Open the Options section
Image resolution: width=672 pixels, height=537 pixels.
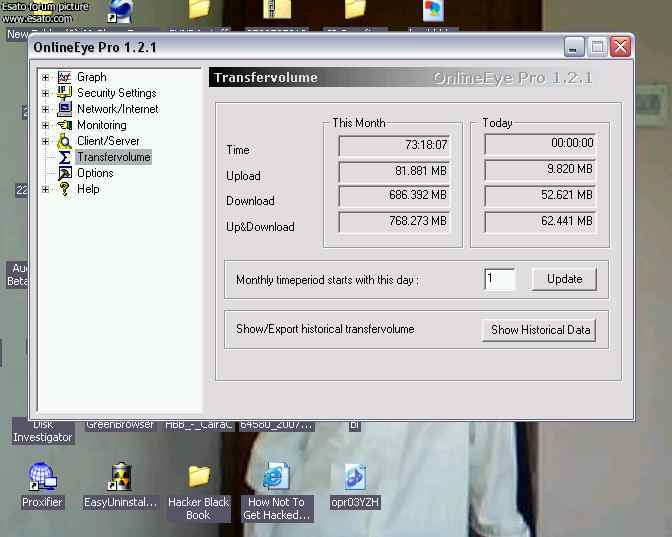(x=95, y=173)
